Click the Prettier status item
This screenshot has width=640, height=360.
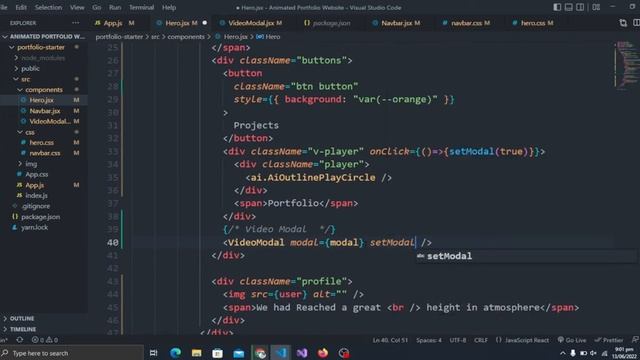click(x=609, y=340)
